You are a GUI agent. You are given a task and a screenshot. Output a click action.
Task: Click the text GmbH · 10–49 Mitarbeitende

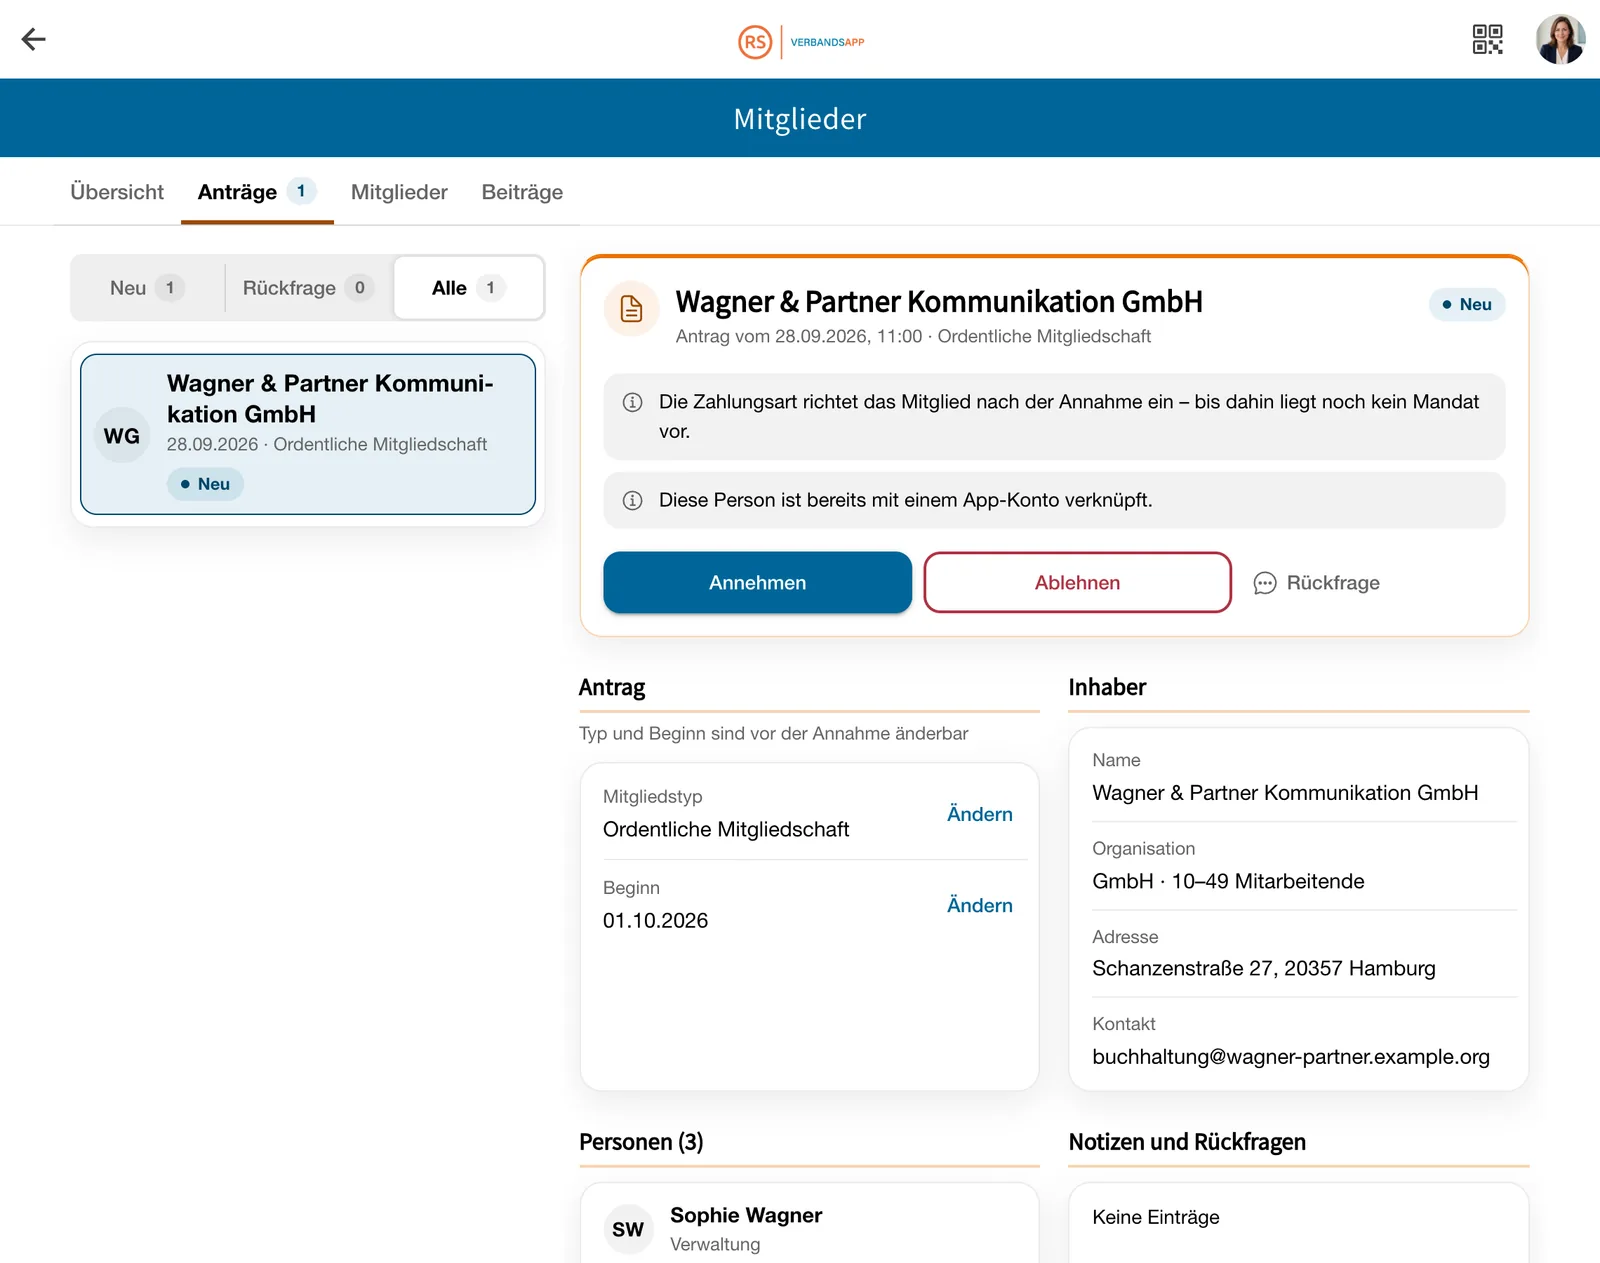point(1228,881)
